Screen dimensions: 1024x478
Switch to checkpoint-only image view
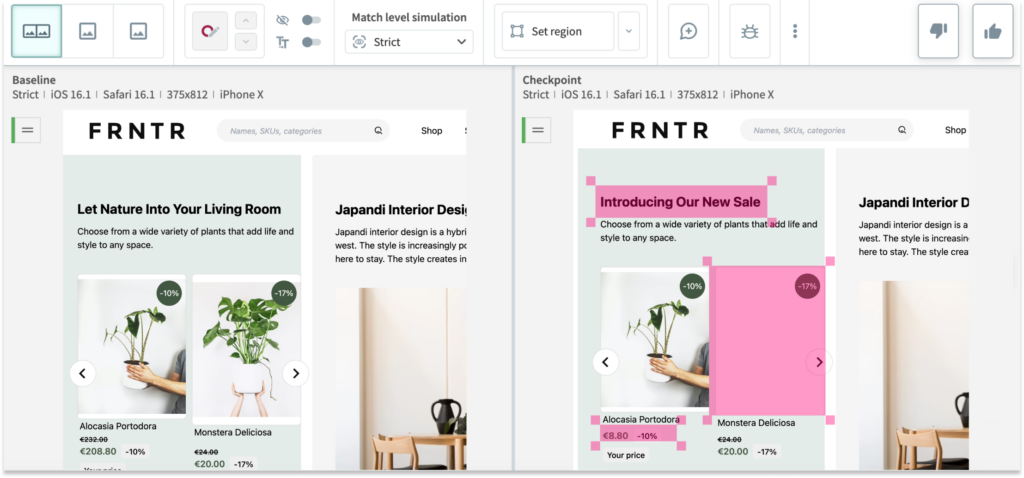tap(139, 31)
